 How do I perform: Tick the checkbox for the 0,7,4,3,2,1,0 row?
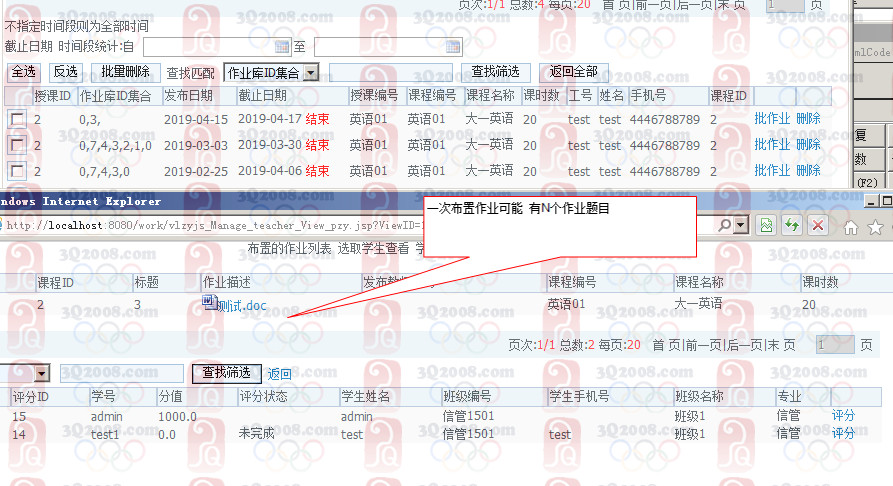(x=17, y=145)
